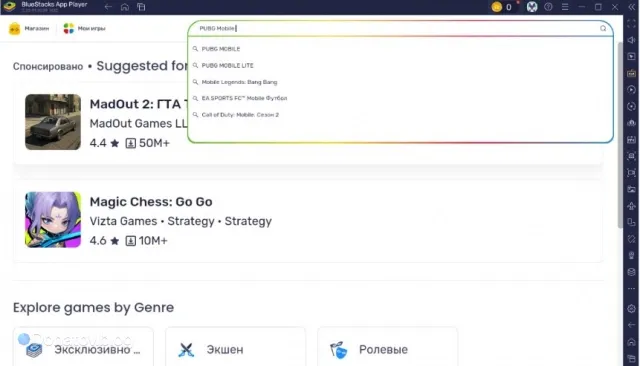Open the user account avatar
The image size is (640, 366).
tap(532, 7)
